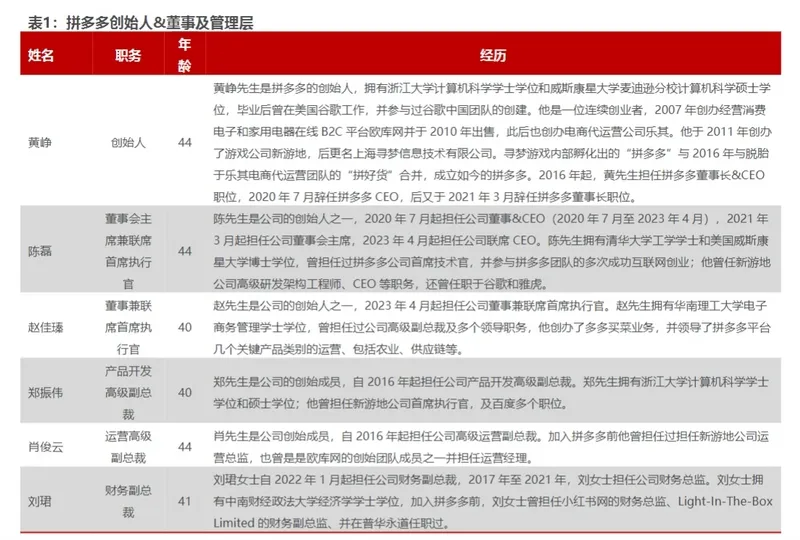Viewport: 800px width, 540px height.
Task: Select the name cell 陈磊
Action: (x=40, y=251)
